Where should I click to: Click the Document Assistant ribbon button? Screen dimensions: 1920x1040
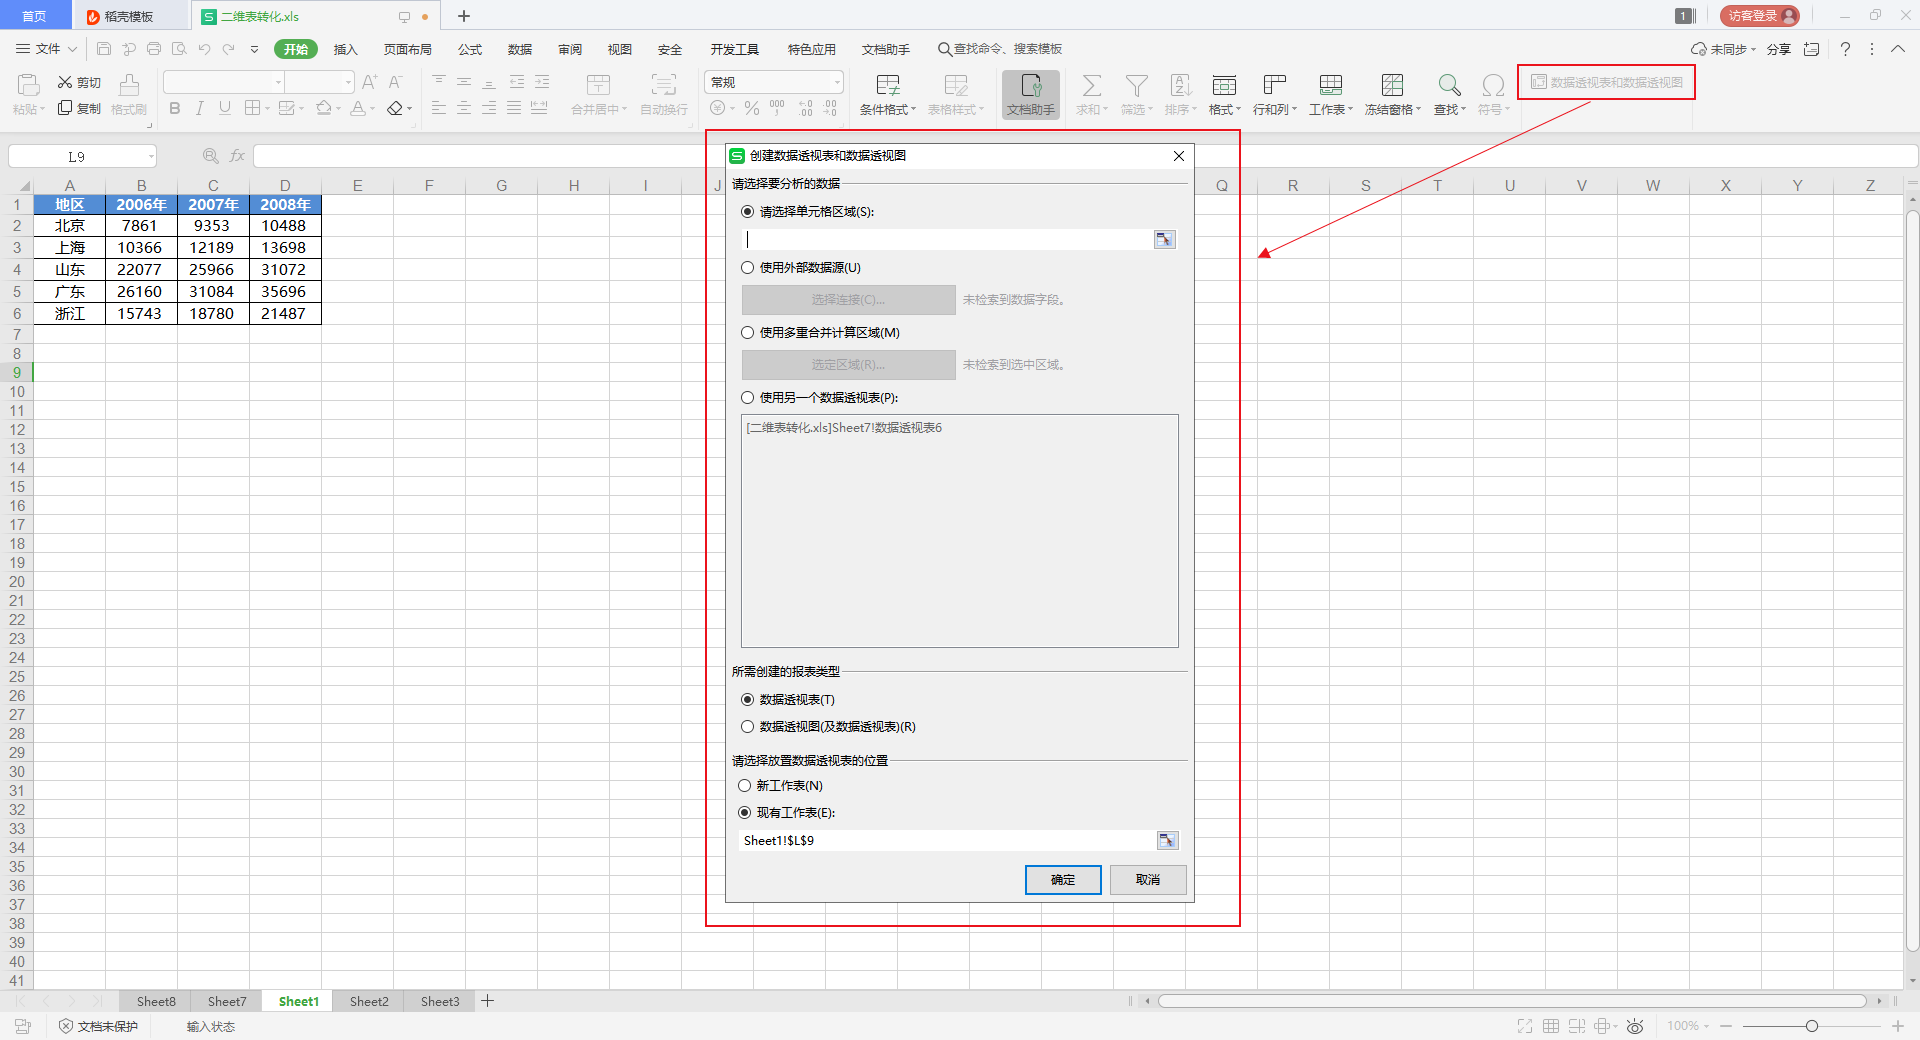click(x=1031, y=95)
